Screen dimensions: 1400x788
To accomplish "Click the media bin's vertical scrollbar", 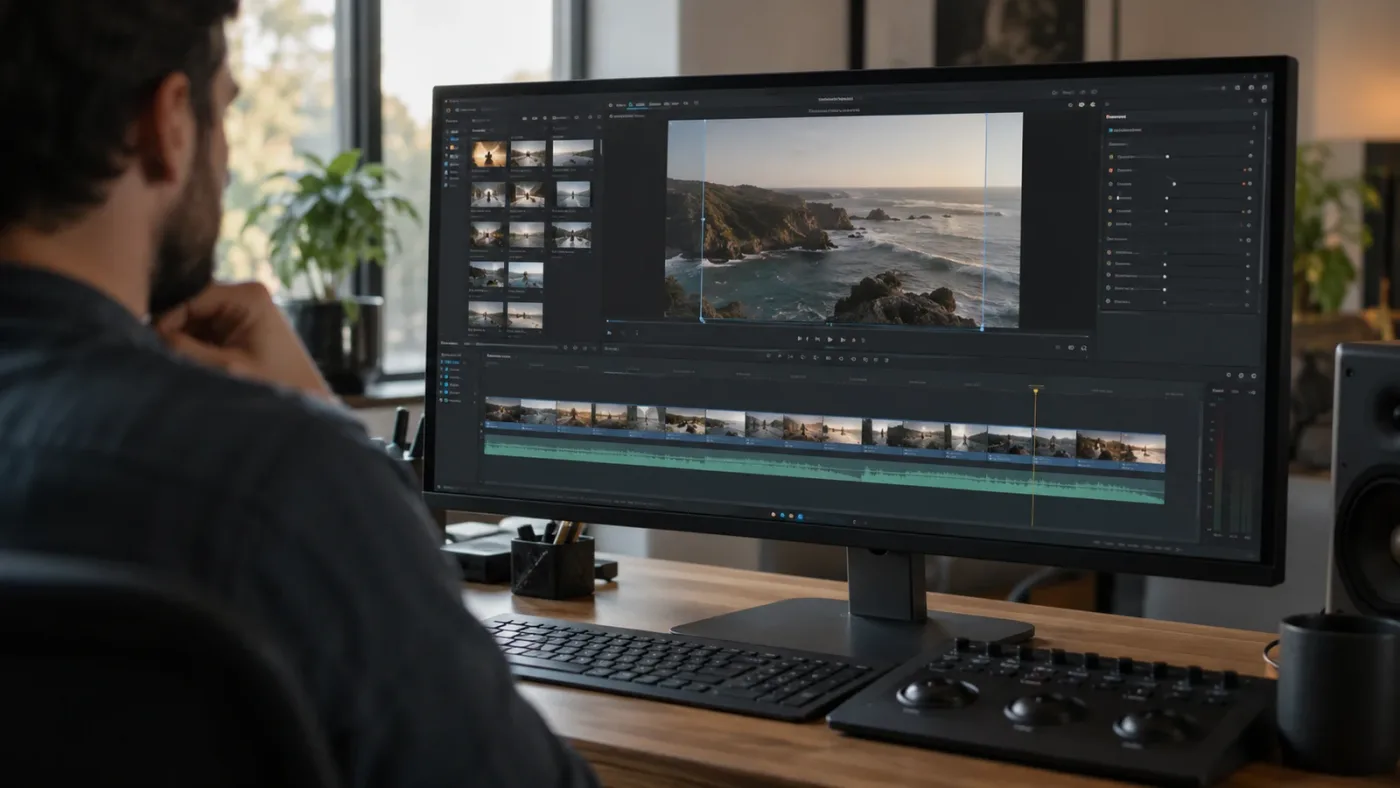I will [x=601, y=147].
